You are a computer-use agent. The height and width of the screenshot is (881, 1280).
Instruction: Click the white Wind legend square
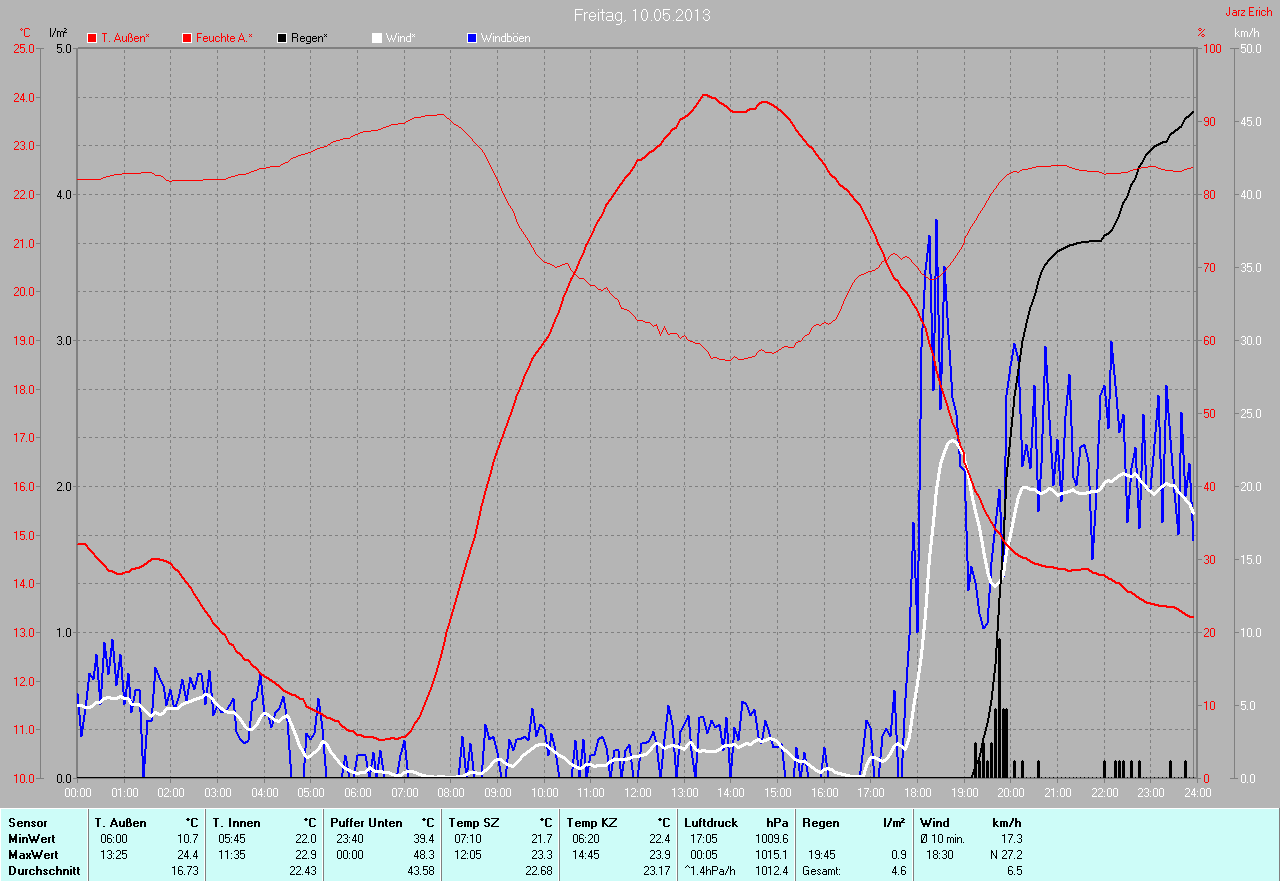click(x=377, y=38)
